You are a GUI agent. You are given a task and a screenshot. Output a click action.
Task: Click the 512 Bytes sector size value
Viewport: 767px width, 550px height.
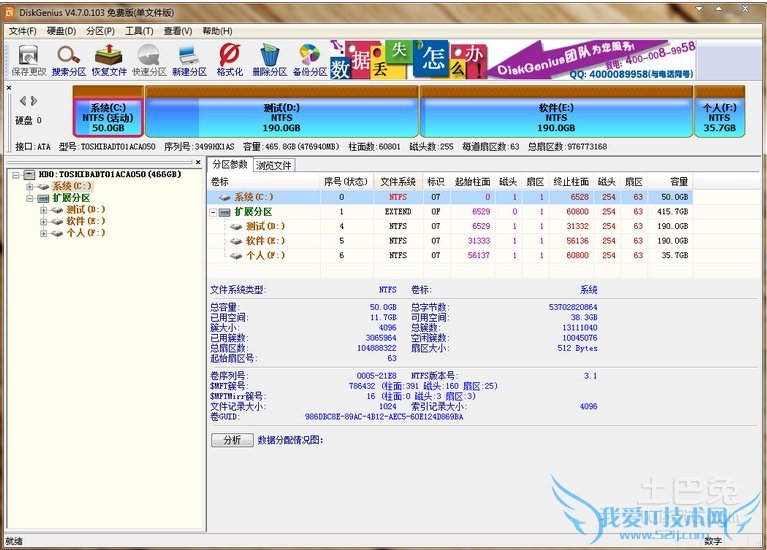(577, 348)
